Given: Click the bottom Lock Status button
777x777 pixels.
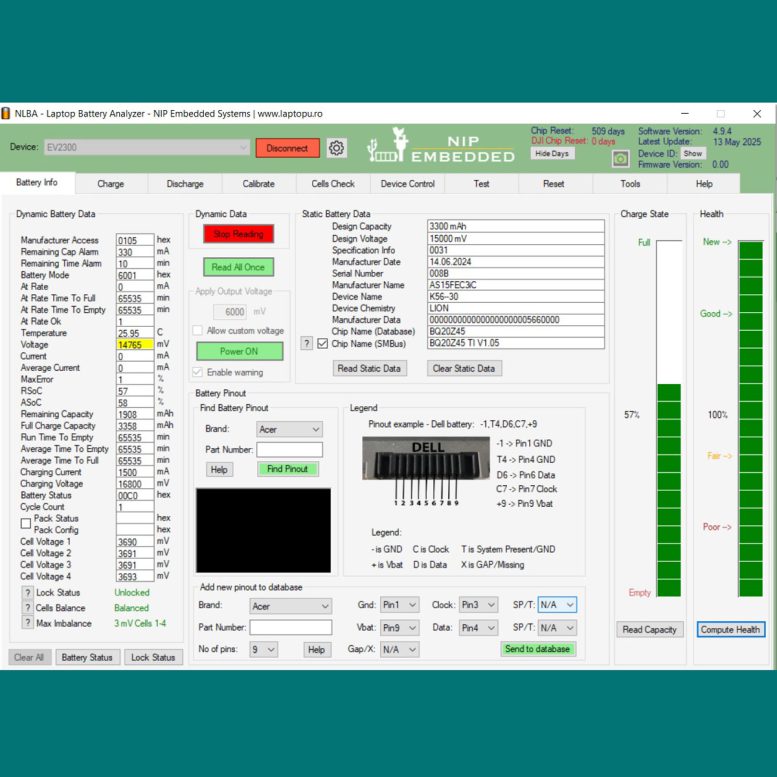Looking at the screenshot, I should pyautogui.click(x=153, y=657).
